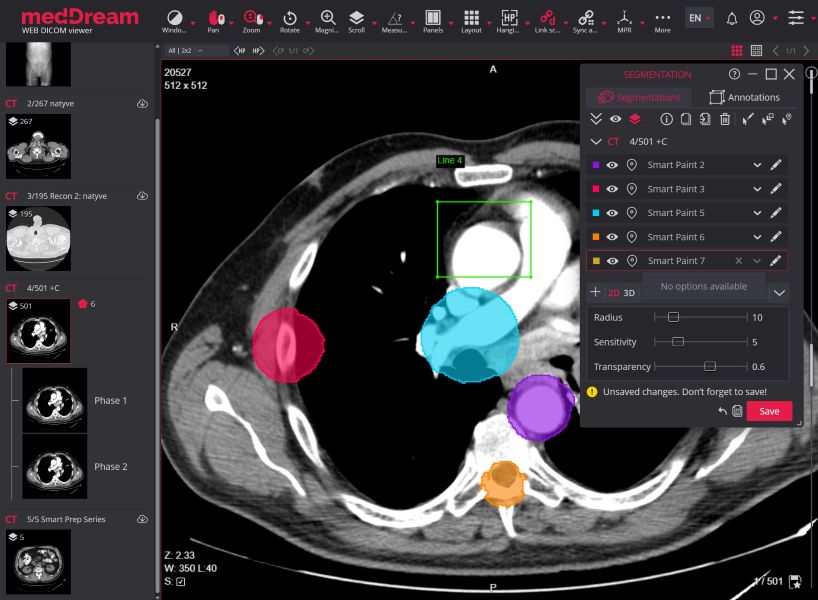818x600 pixels.
Task: Go to previous hanging protocol
Action: pos(239,51)
